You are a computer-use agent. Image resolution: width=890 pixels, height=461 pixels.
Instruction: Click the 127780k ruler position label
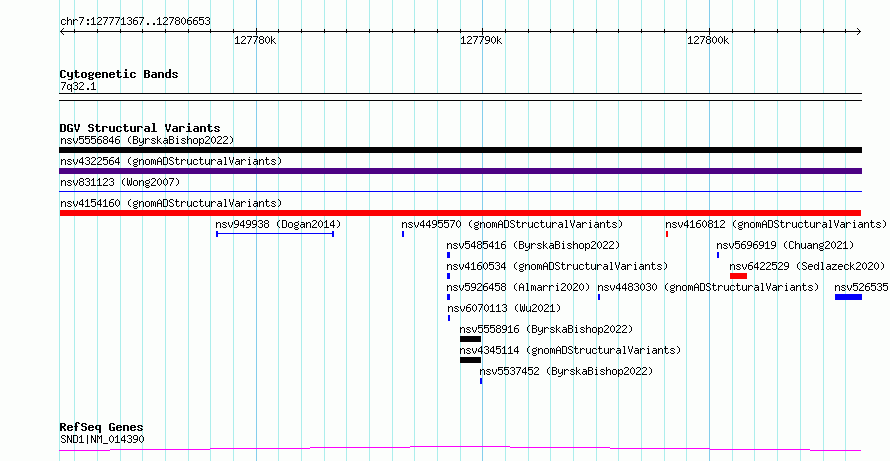(255, 40)
